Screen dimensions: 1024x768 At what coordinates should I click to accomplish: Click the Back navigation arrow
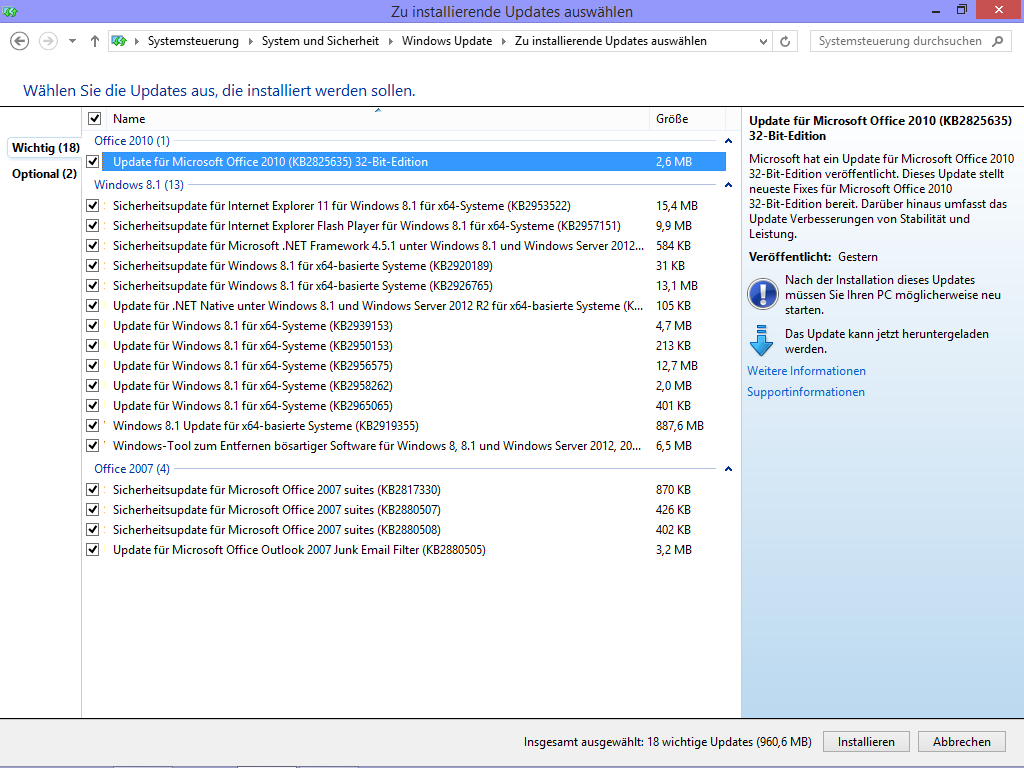click(20, 41)
